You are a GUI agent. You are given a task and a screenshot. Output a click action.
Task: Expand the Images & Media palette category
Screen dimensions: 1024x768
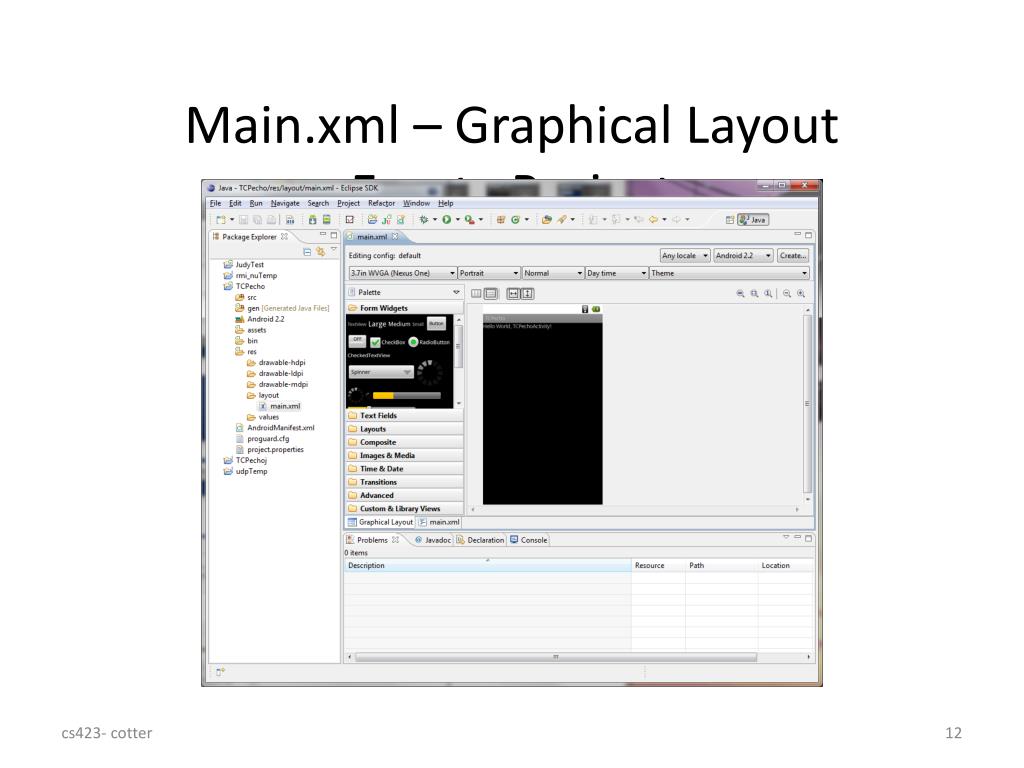pyautogui.click(x=404, y=455)
